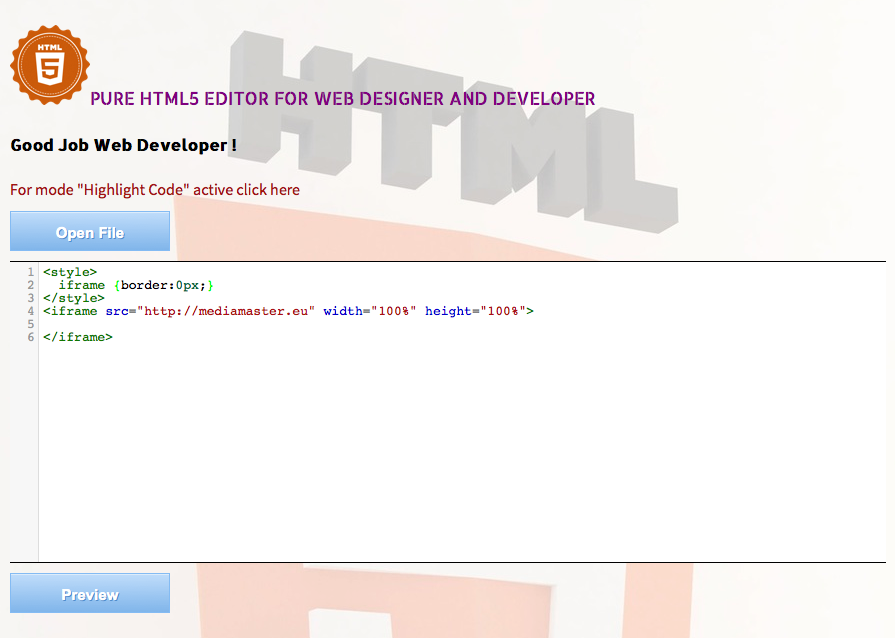Select the iframe selector text on line 2
Image resolution: width=895 pixels, height=638 pixels.
82,284
